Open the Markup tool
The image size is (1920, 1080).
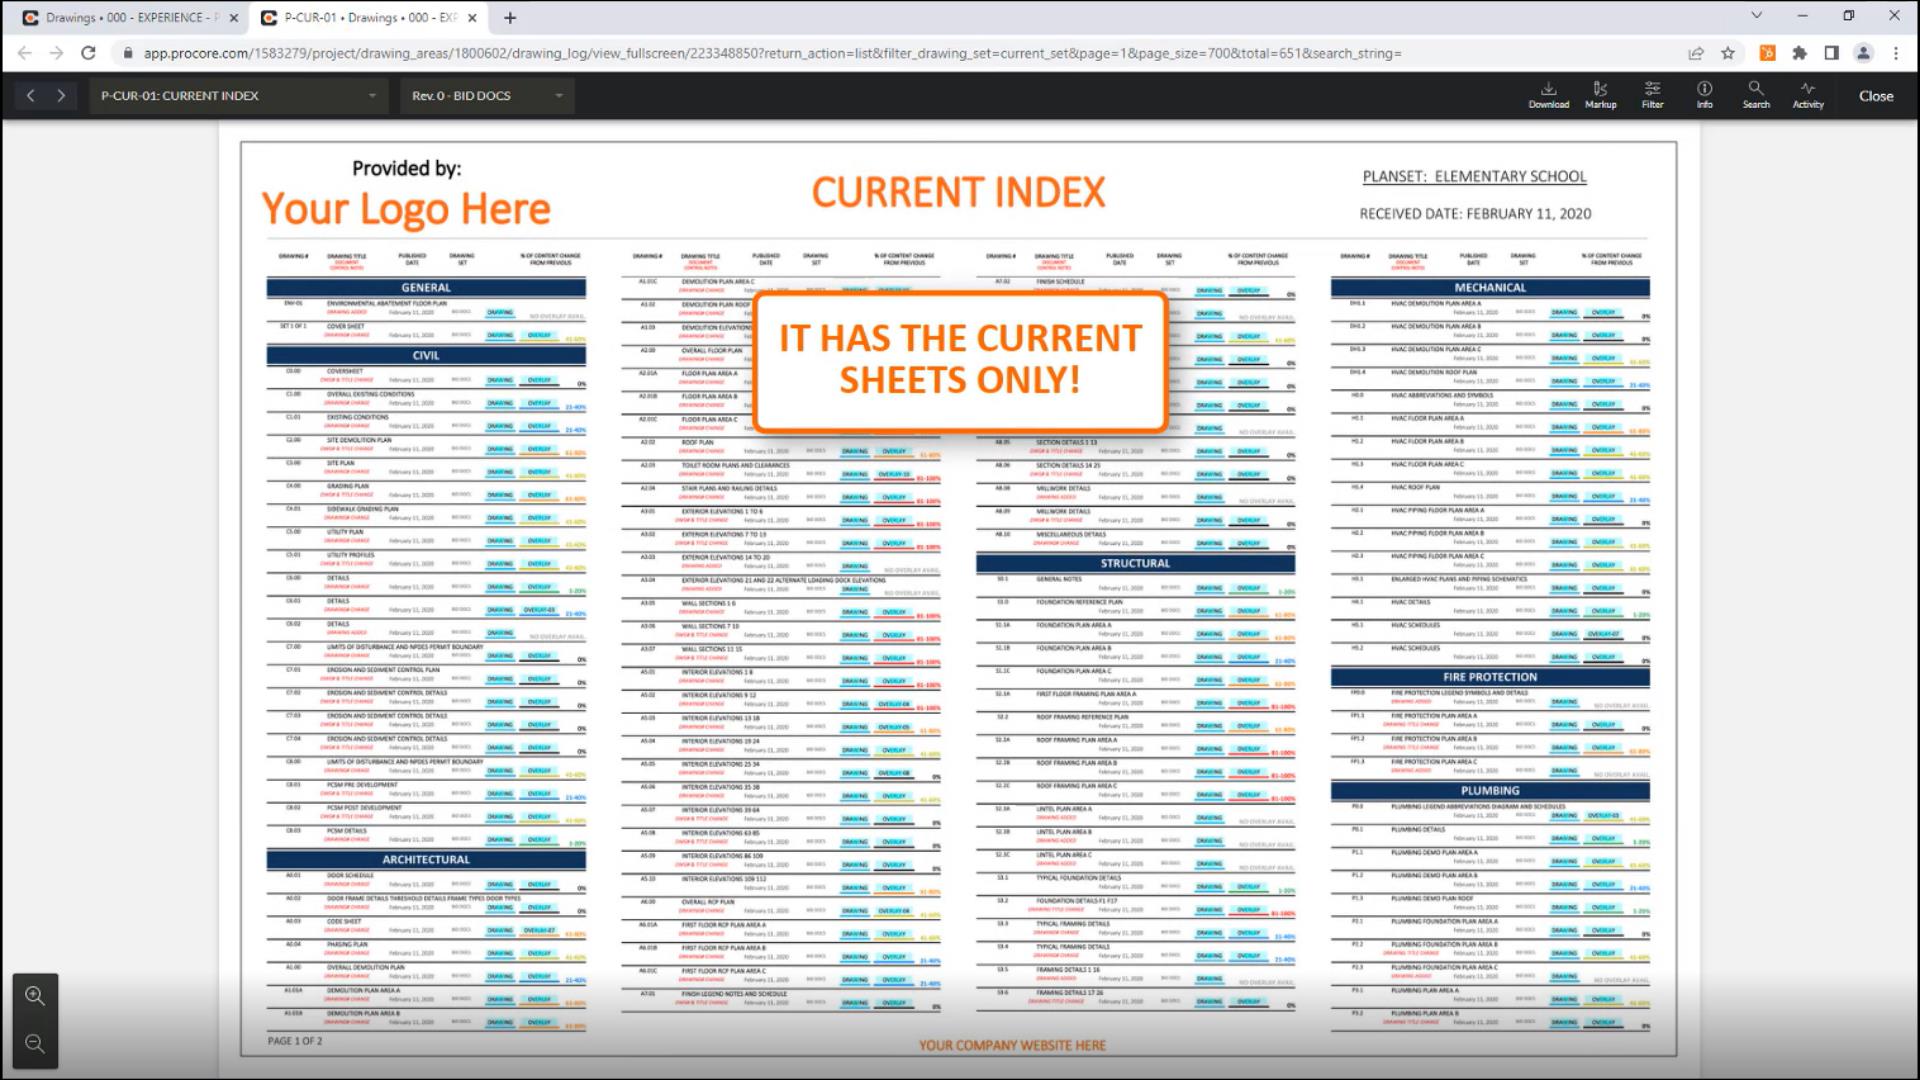(x=1600, y=95)
